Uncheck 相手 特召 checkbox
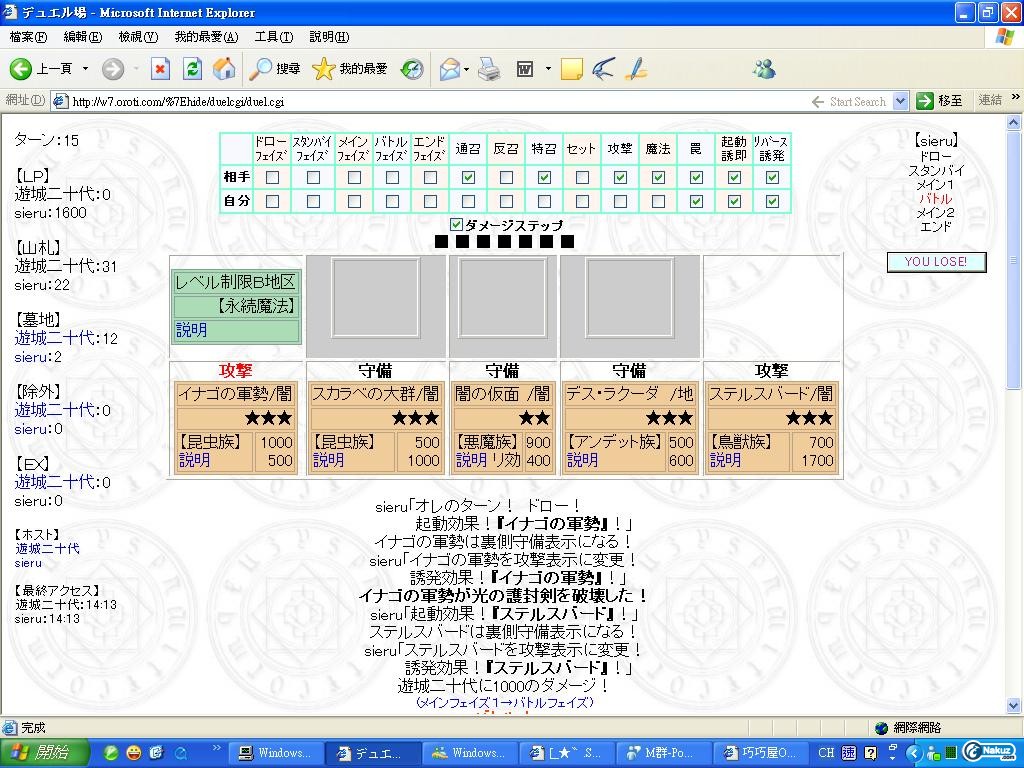 tap(544, 178)
